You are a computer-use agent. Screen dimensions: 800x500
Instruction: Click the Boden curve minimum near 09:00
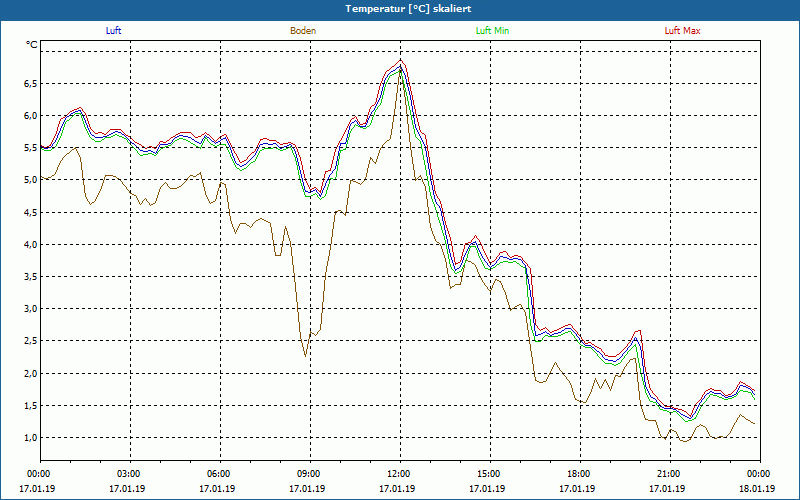coord(306,356)
